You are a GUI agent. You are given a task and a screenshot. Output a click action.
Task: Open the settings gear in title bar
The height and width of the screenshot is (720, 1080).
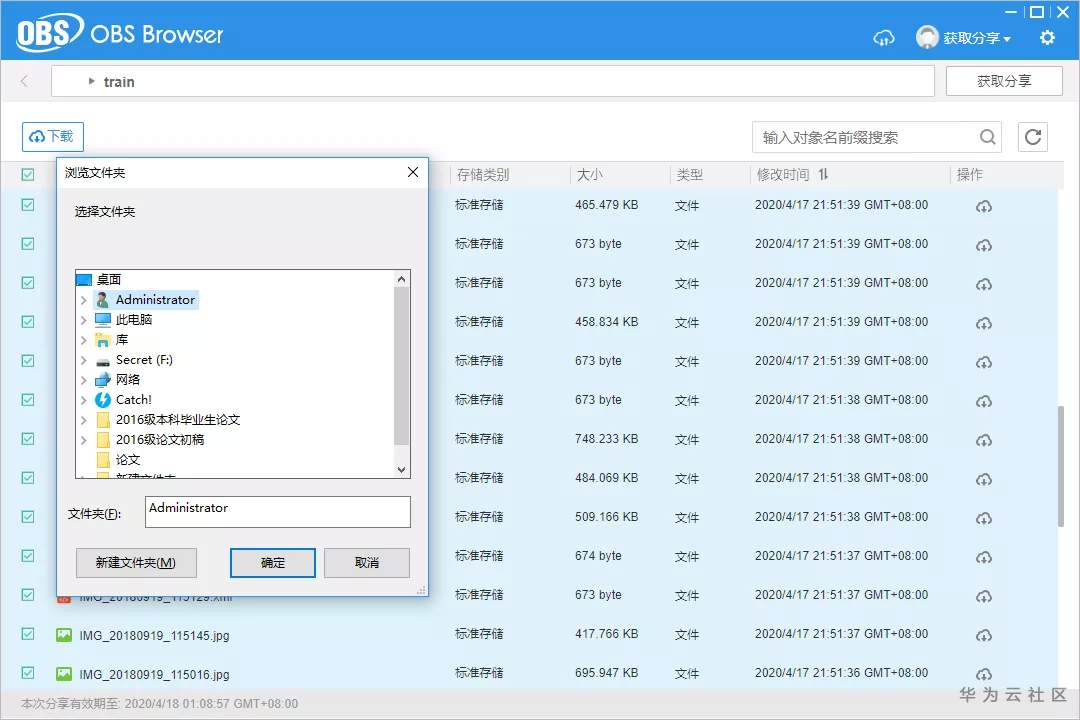(x=1047, y=37)
